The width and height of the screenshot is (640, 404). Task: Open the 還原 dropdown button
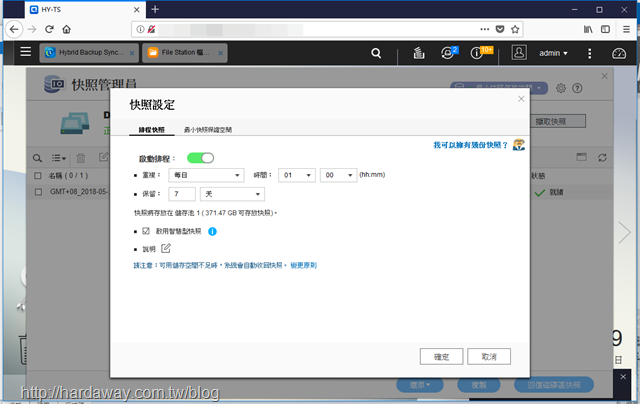[420, 385]
